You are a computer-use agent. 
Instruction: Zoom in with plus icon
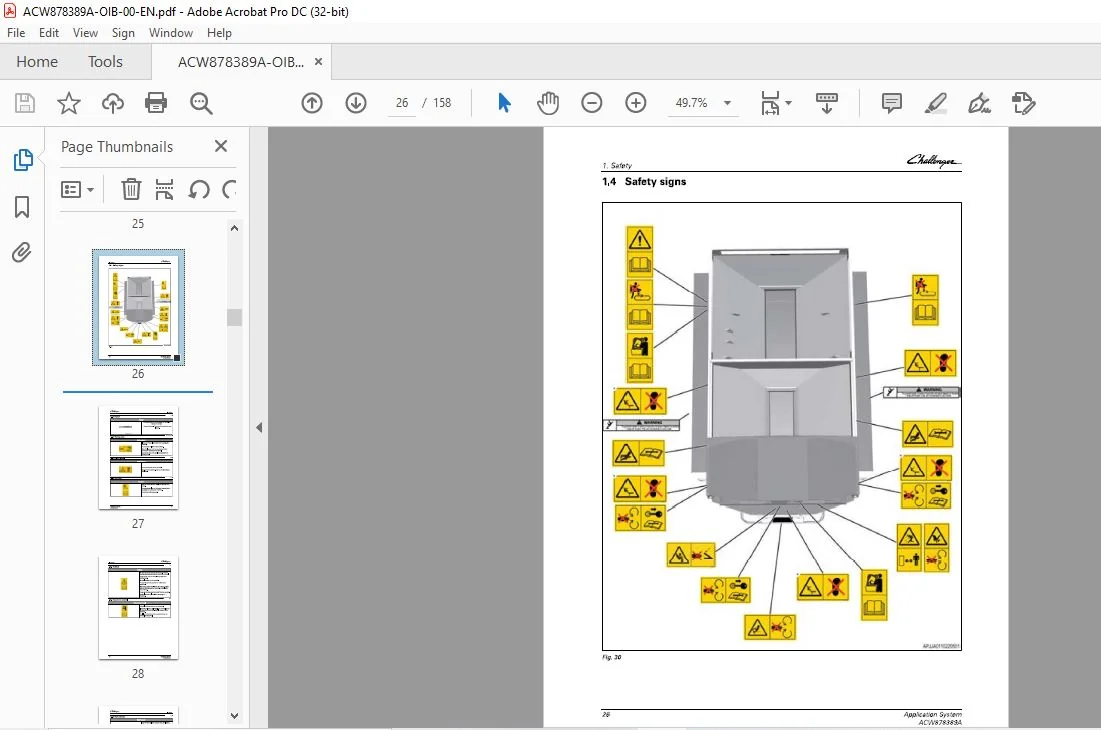(635, 103)
